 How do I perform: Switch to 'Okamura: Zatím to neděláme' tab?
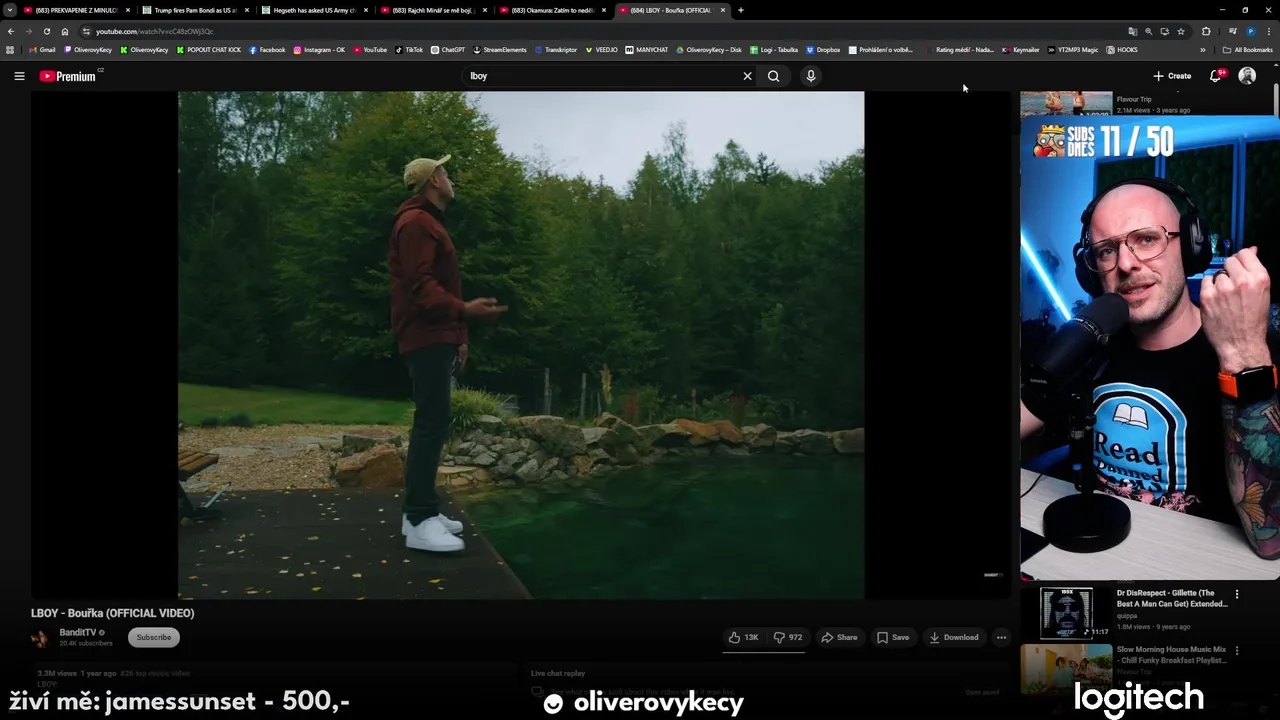pos(552,10)
